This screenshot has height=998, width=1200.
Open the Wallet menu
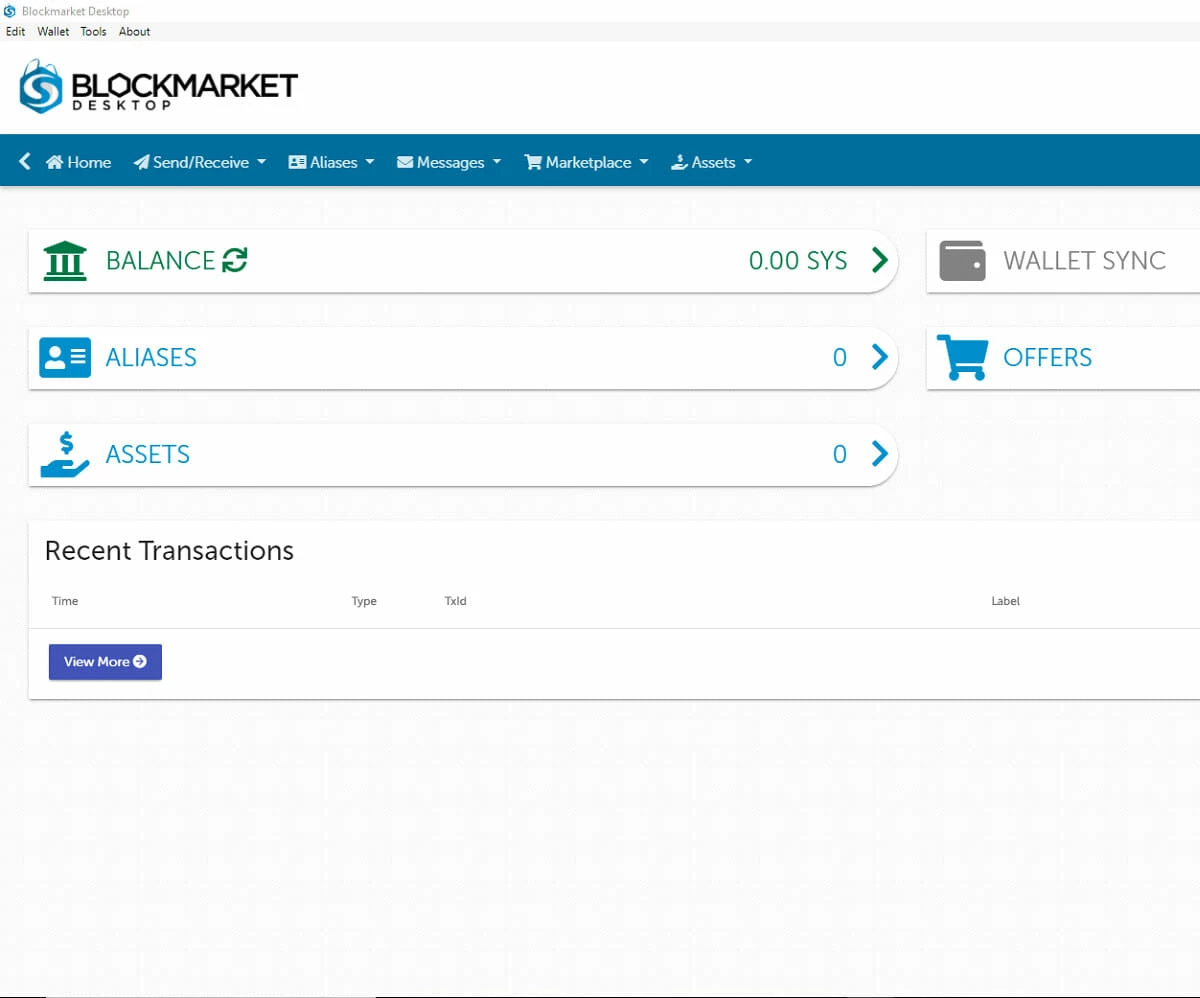(53, 31)
